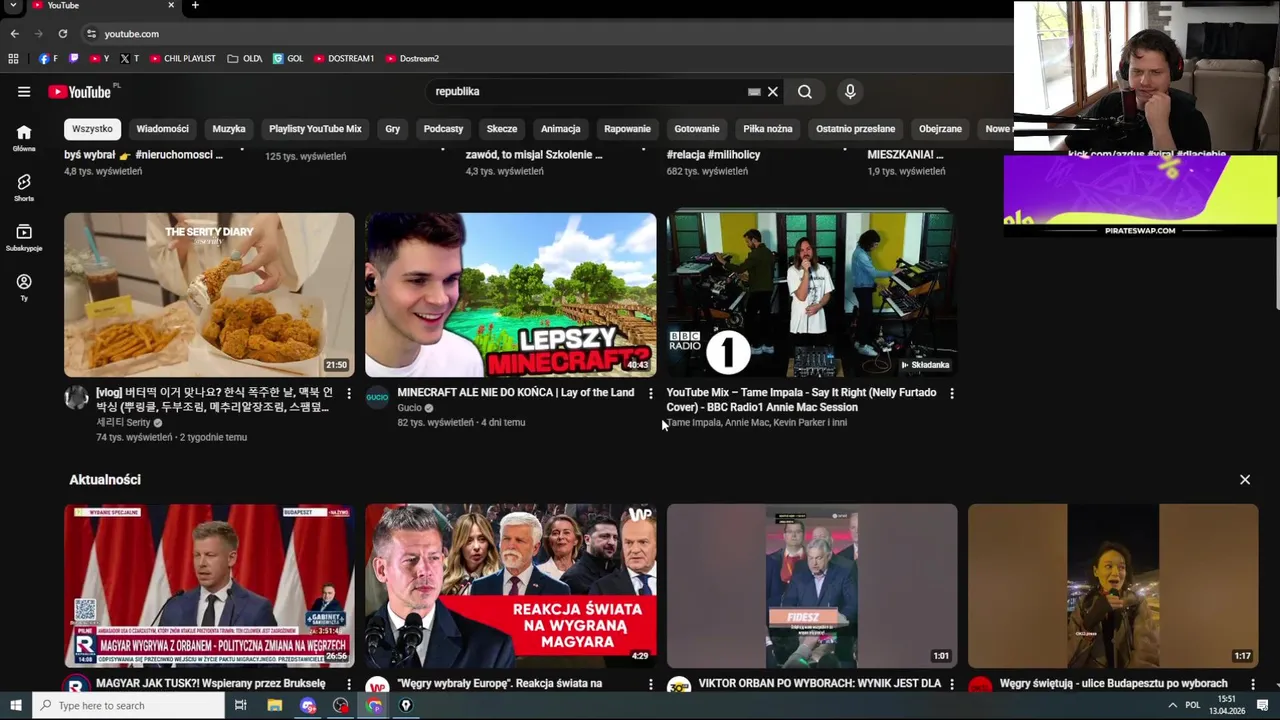Open the CHIL PLAYLIST bookmark

183,59
